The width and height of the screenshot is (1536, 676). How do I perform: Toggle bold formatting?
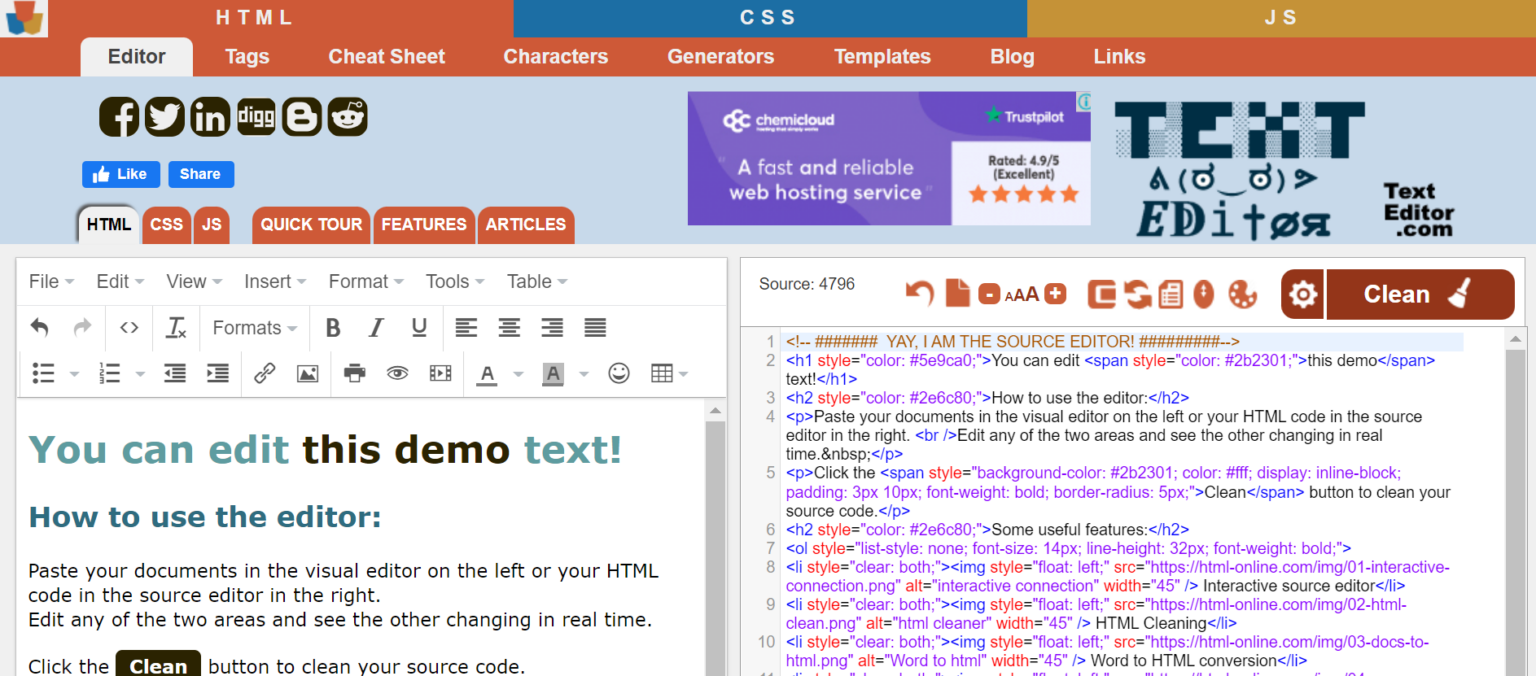(x=333, y=328)
